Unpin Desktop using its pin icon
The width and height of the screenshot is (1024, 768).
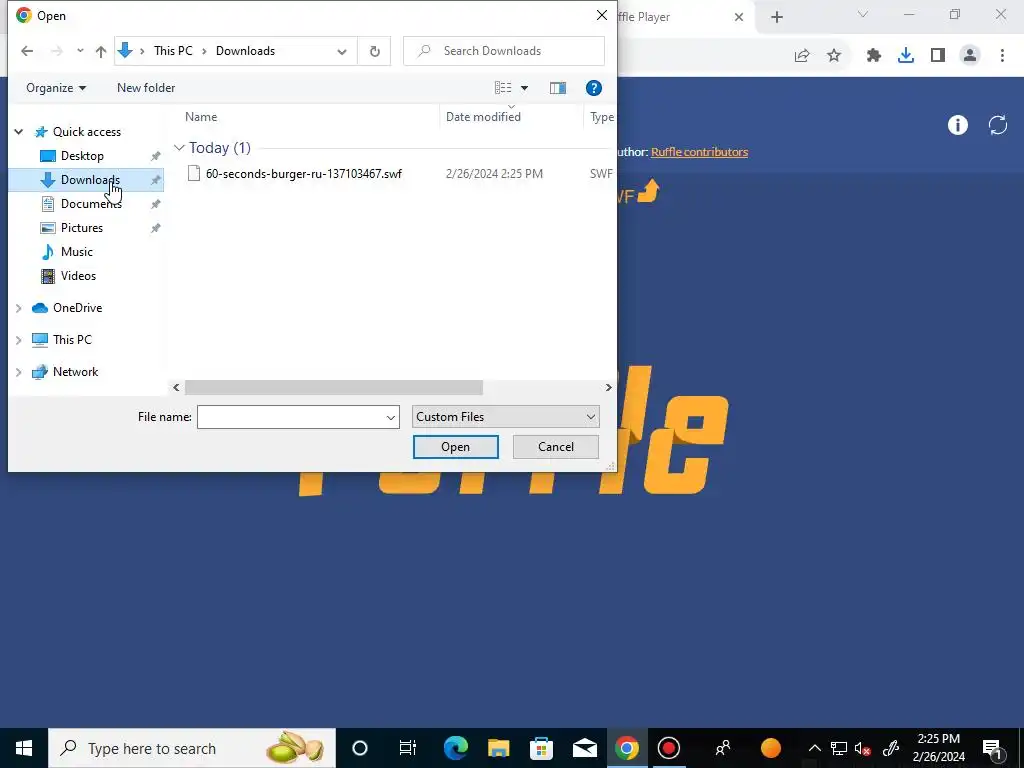pyautogui.click(x=155, y=156)
